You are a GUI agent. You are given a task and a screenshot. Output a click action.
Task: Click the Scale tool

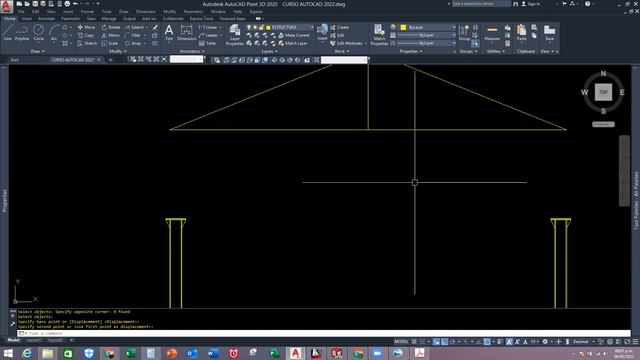[110, 43]
